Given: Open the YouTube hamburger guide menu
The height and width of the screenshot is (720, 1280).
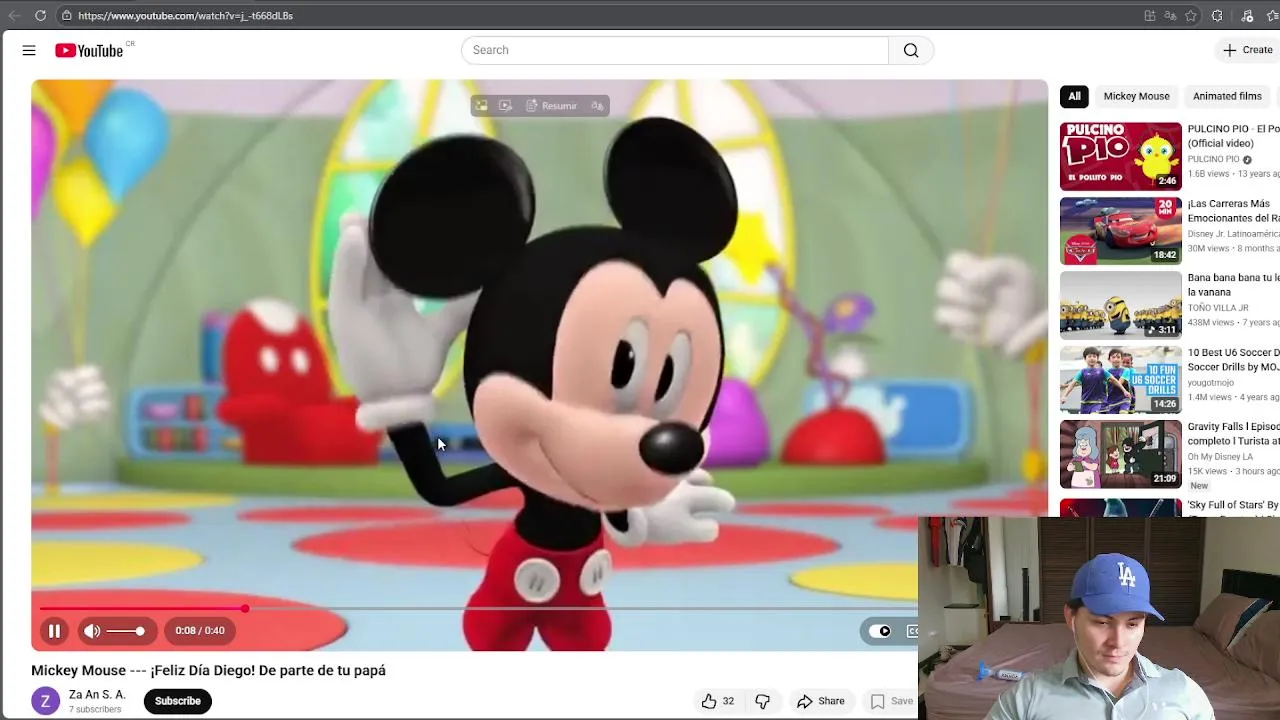Looking at the screenshot, I should click(x=29, y=50).
